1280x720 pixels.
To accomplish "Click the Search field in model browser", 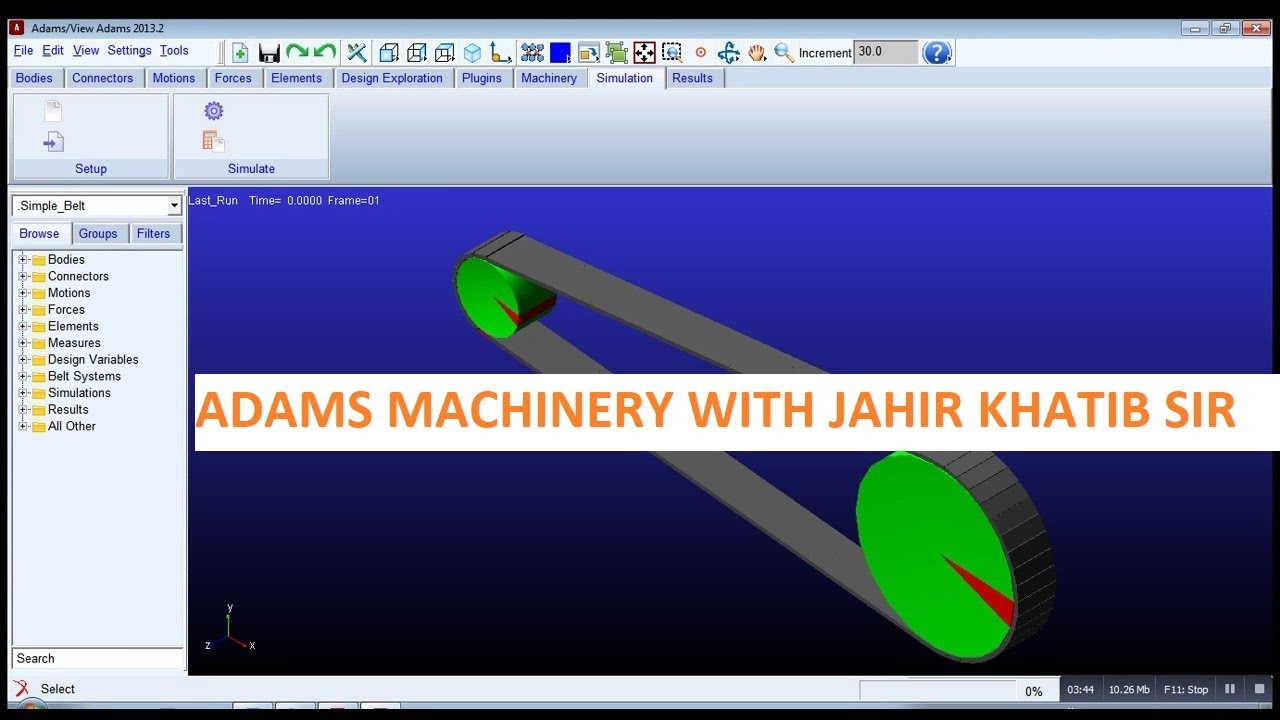I will pyautogui.click(x=97, y=658).
